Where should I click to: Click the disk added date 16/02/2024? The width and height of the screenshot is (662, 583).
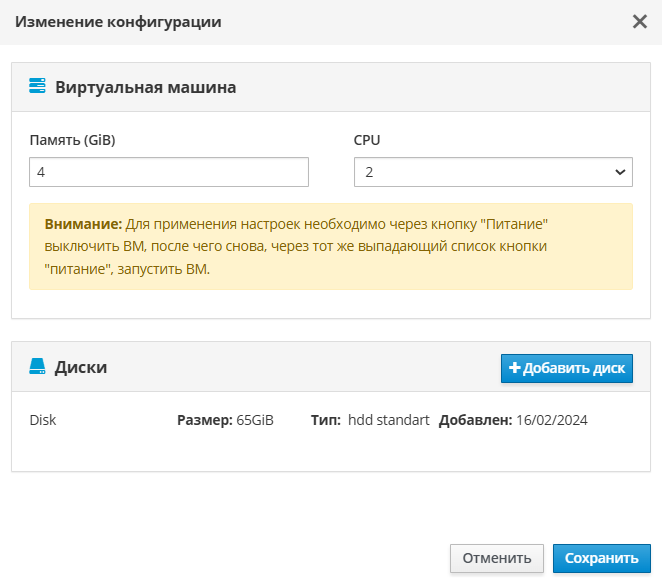click(551, 420)
